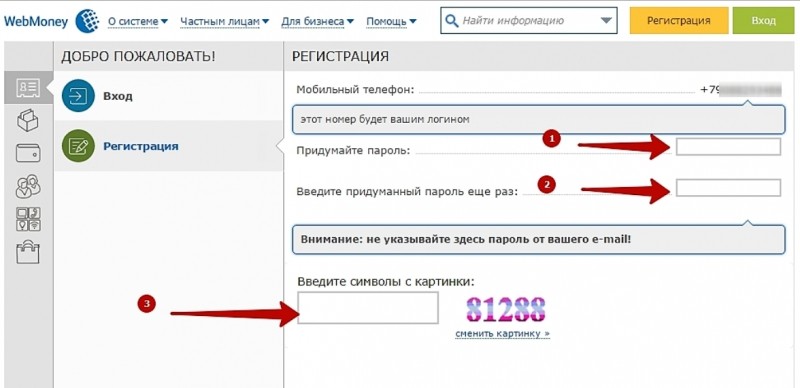The image size is (800, 388).
Task: Click the green Регистрация round icon
Action: [78, 146]
